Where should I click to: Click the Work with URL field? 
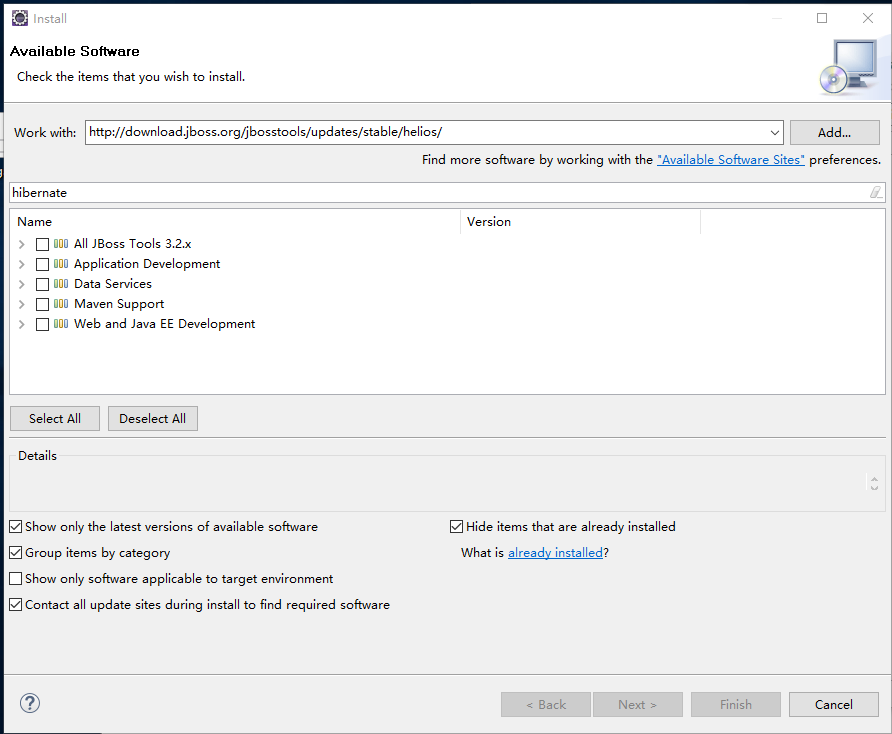[434, 133]
